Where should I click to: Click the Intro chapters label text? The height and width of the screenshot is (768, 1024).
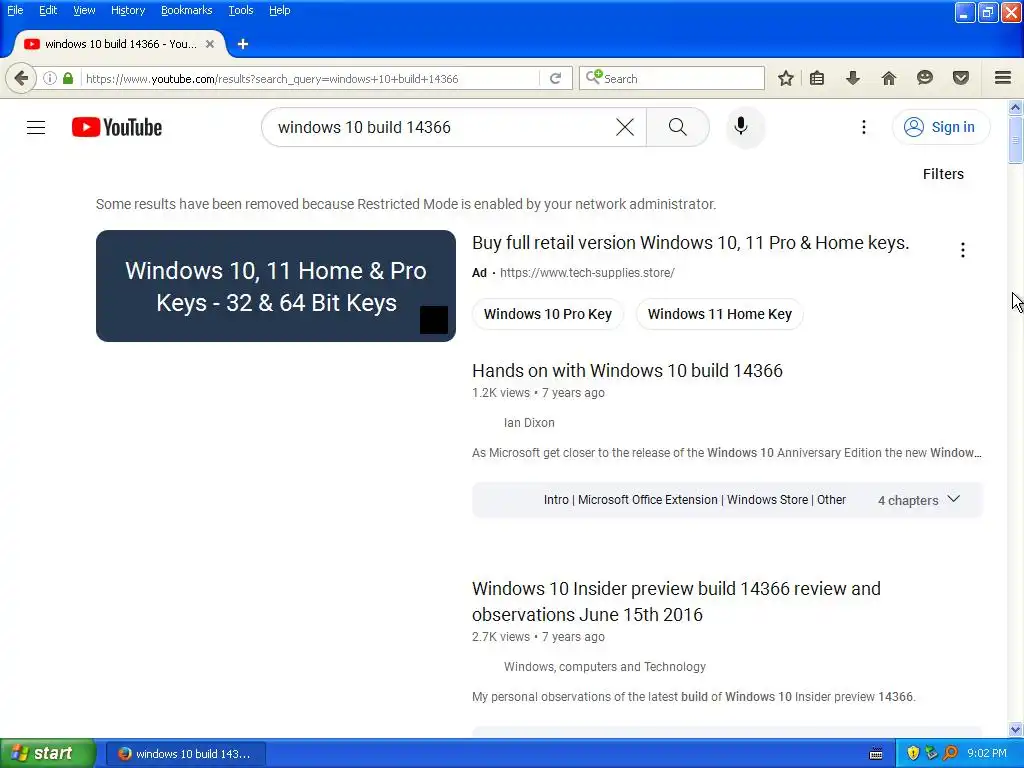(694, 500)
